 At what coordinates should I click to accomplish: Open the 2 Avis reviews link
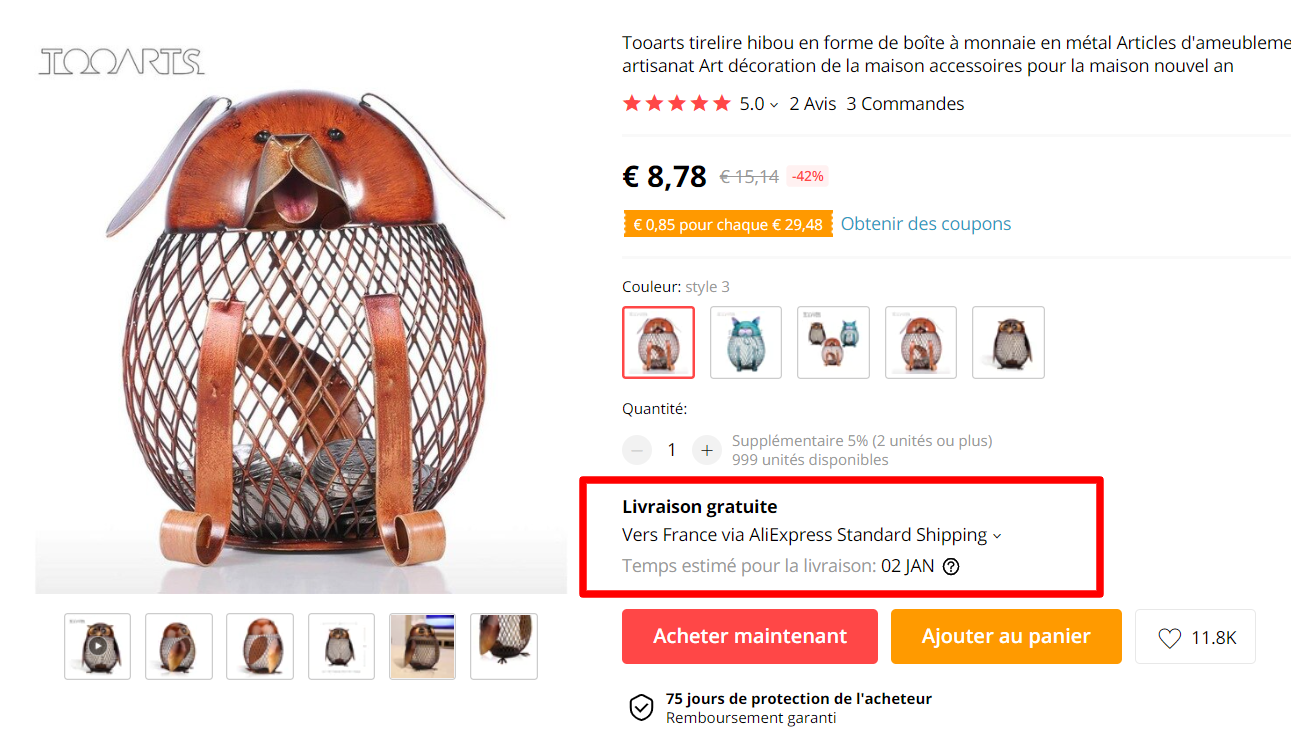tap(812, 104)
